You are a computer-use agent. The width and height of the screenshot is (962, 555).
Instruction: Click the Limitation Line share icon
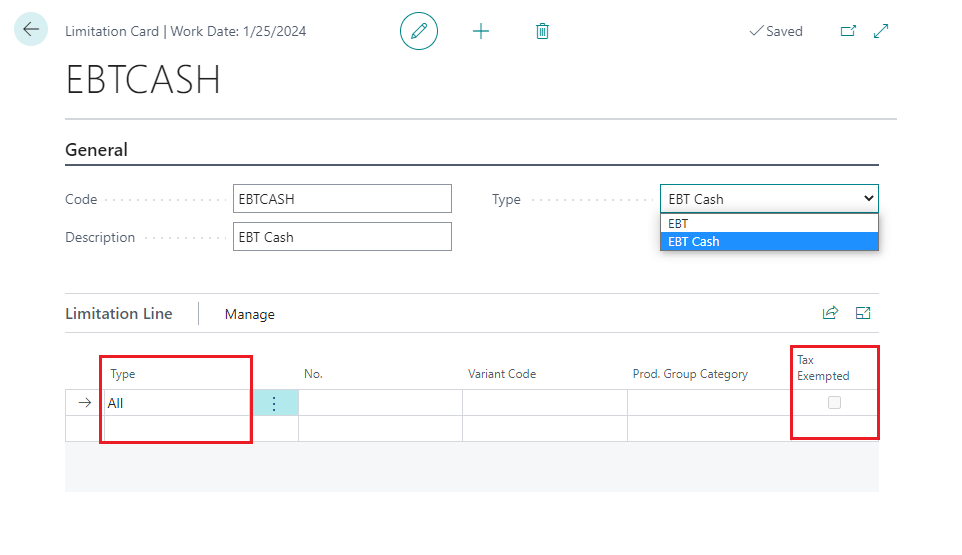point(830,313)
